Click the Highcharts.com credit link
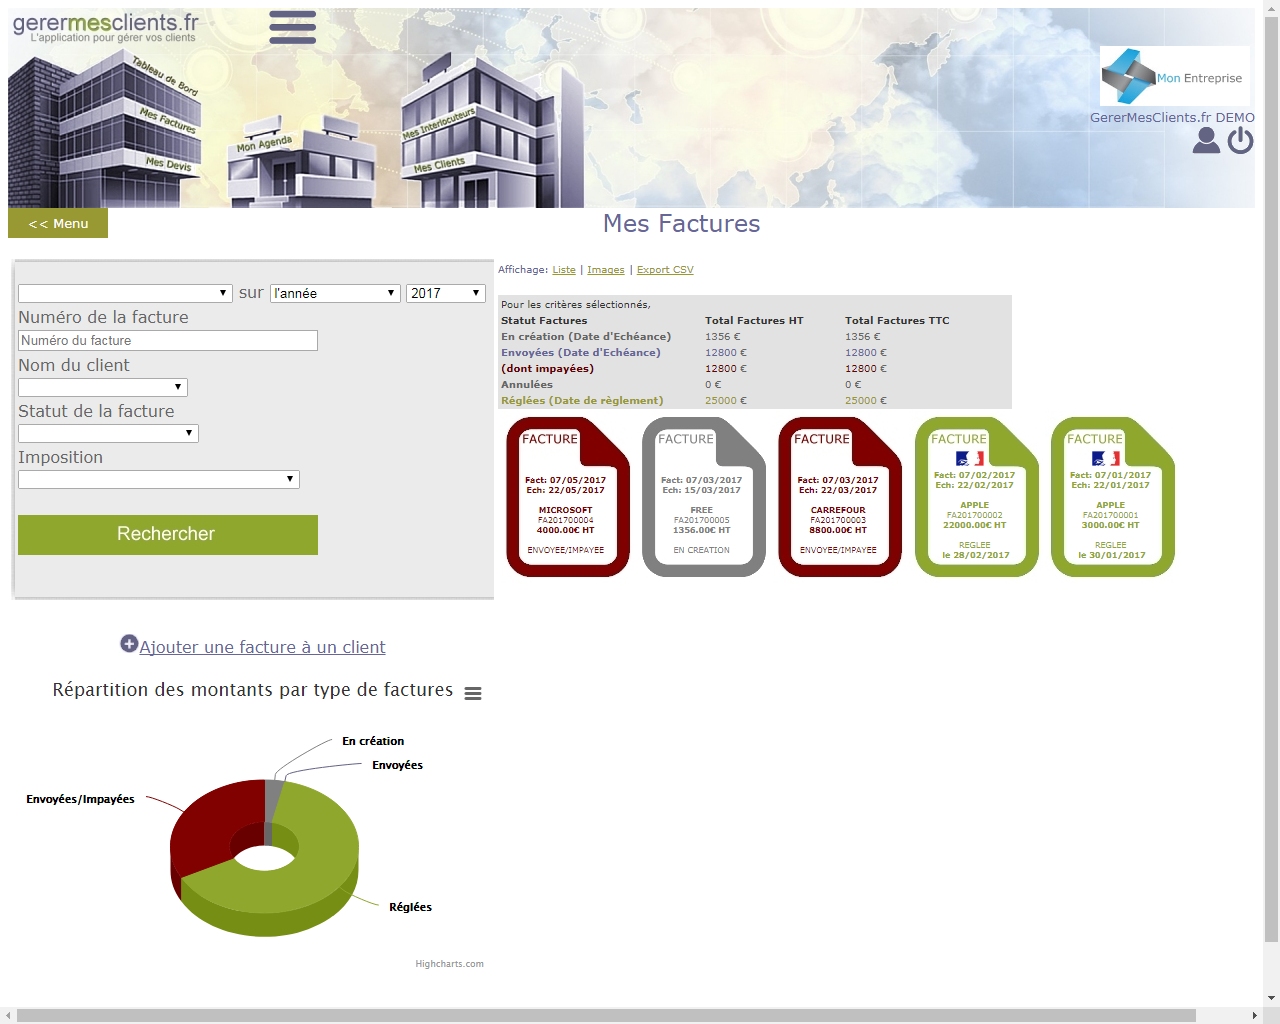Viewport: 1280px width, 1024px height. click(x=449, y=964)
